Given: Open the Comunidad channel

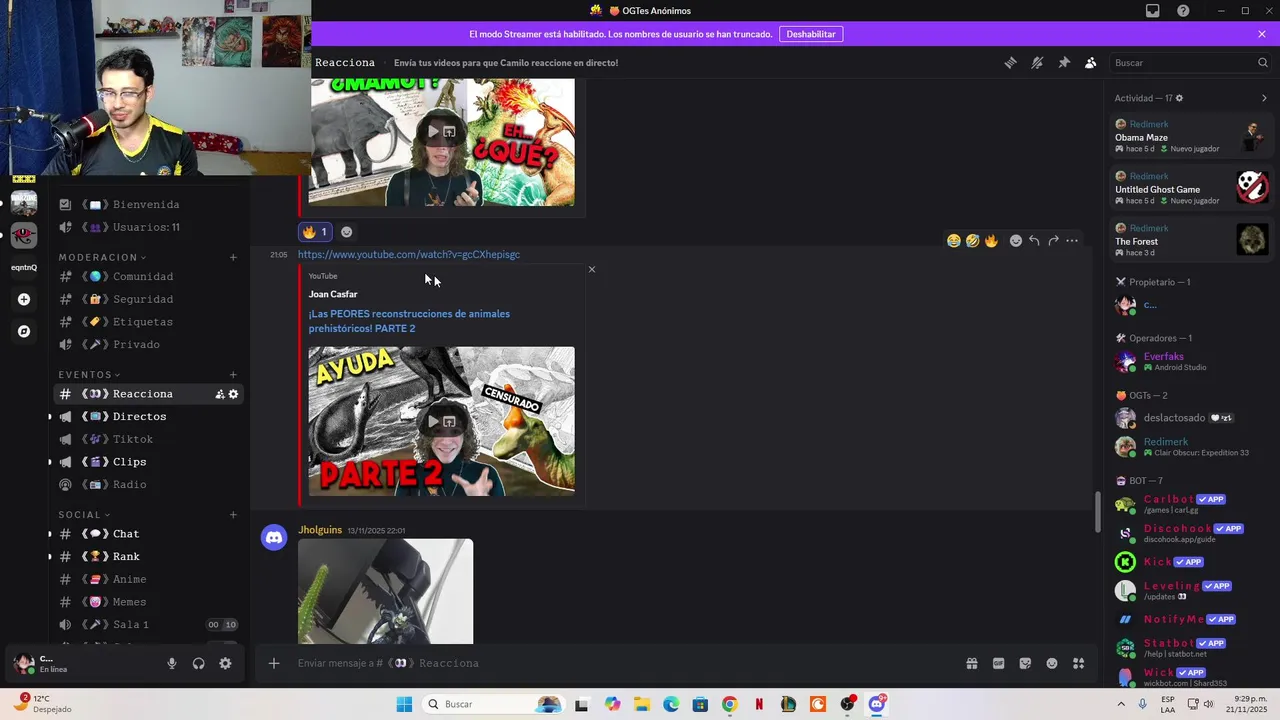Looking at the screenshot, I should click(148, 276).
